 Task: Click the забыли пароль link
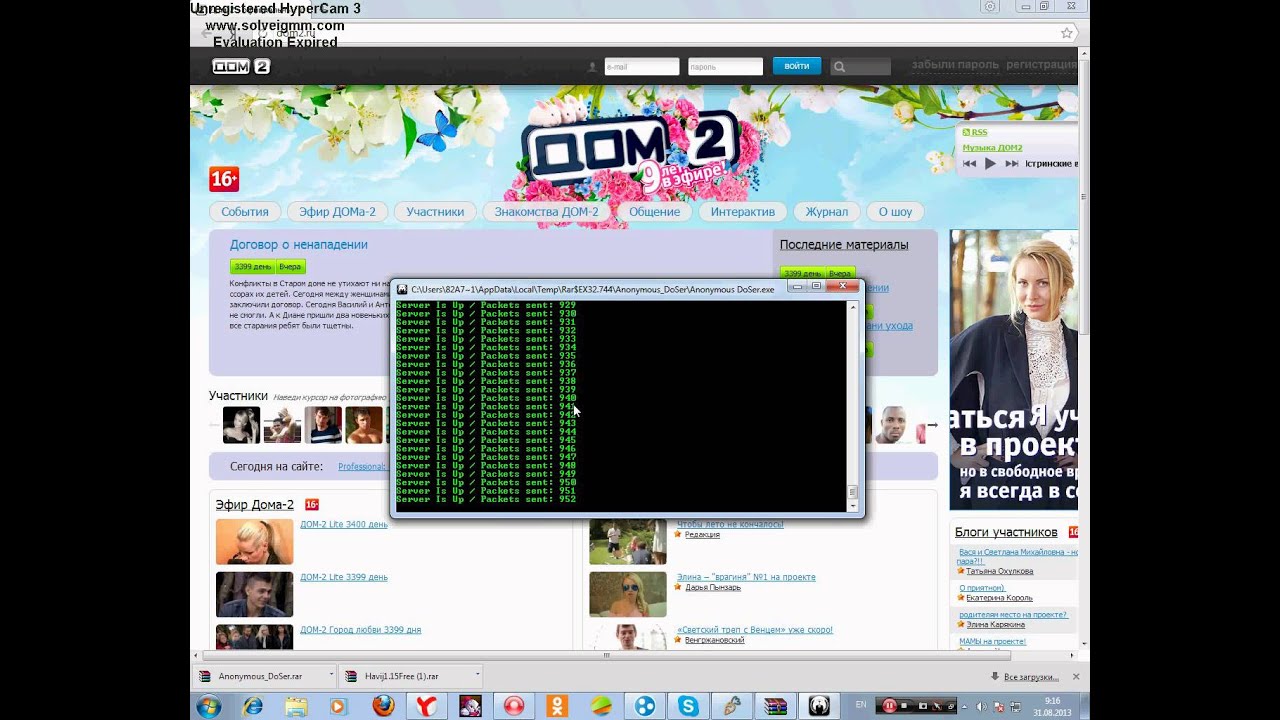(x=955, y=65)
